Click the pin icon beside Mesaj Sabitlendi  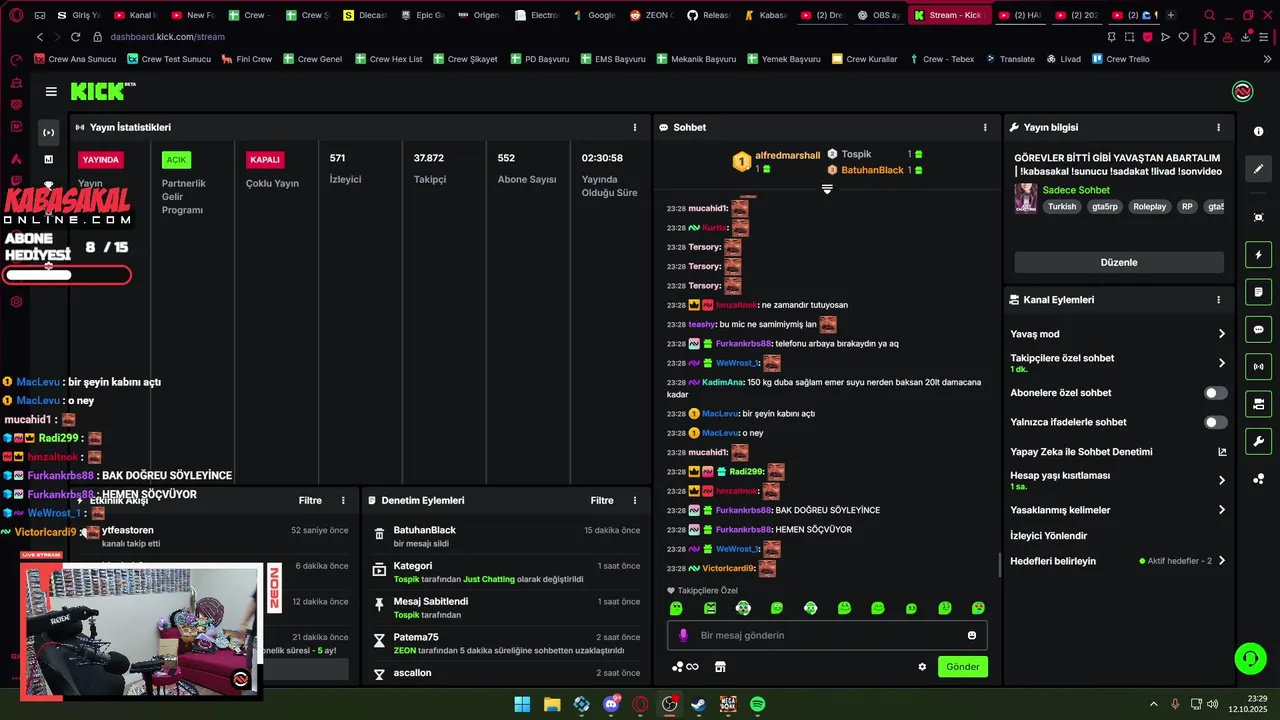(x=379, y=606)
